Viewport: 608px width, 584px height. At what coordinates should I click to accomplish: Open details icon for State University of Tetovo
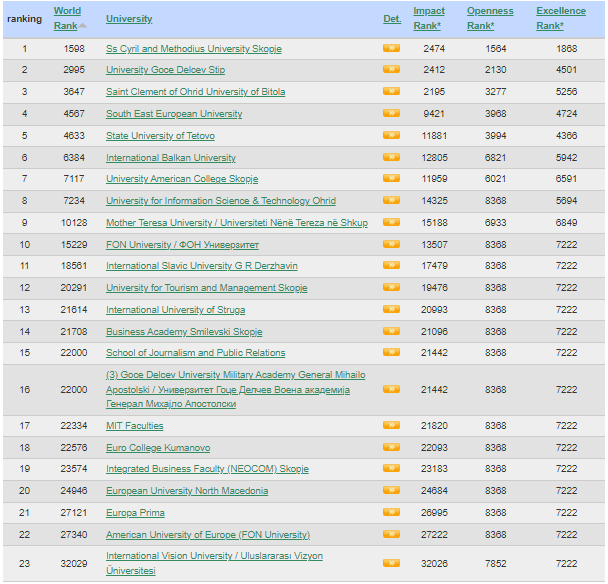(x=391, y=136)
